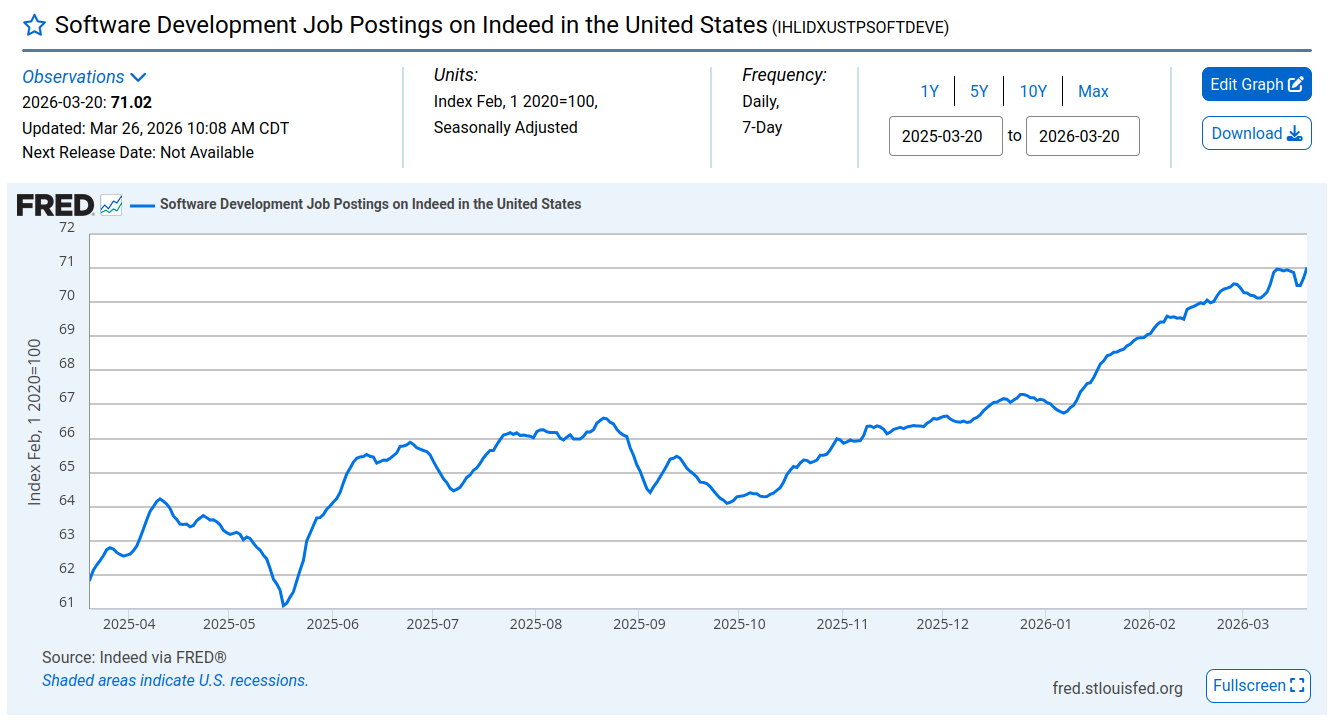
Task: Click the fred.stlouisfed.org text below the chart
Action: click(1118, 688)
